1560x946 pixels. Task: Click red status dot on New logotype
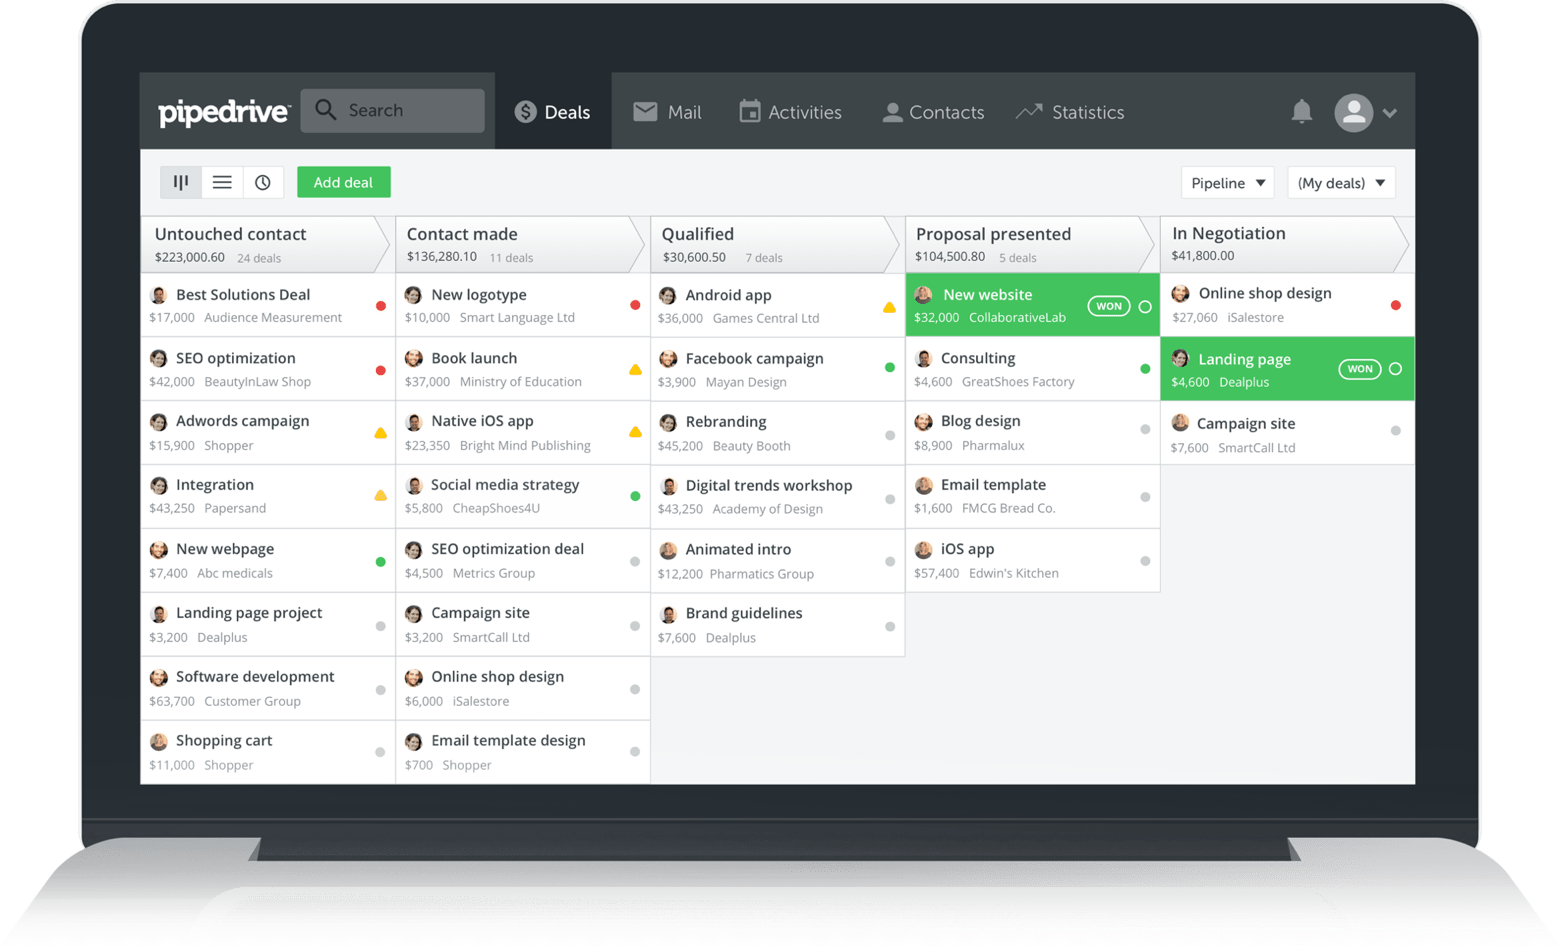[635, 305]
